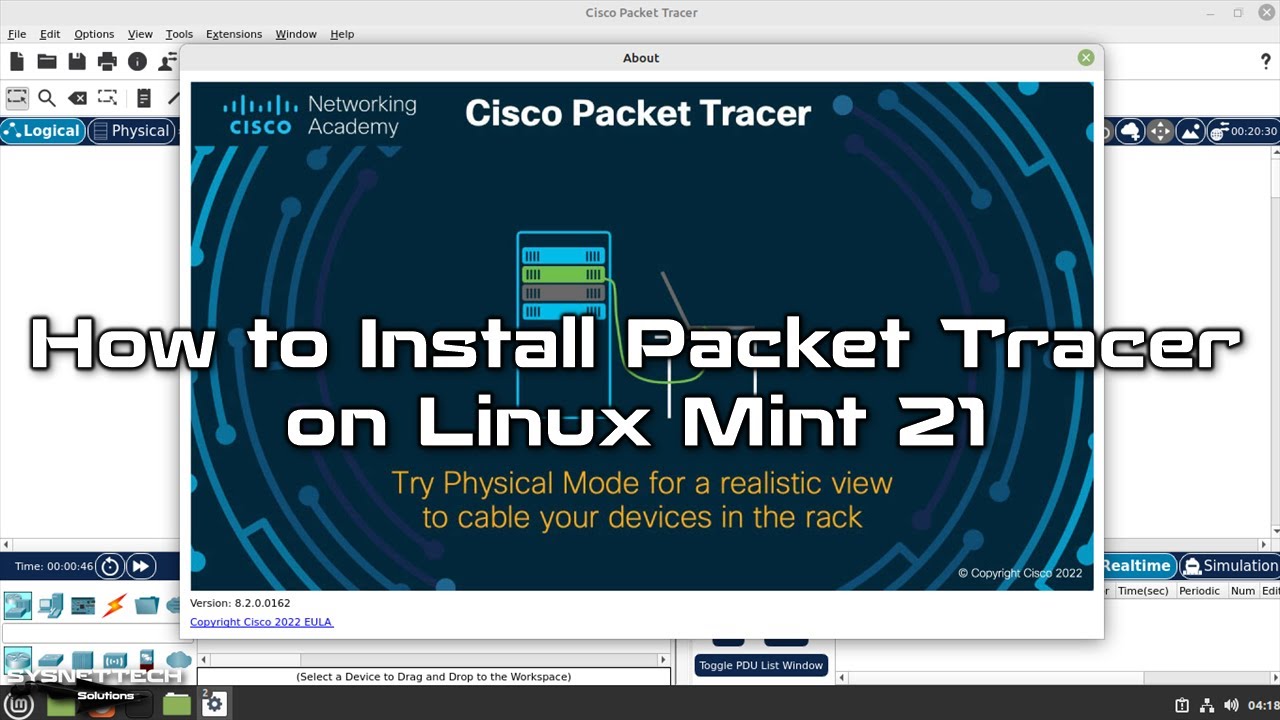Click the volume speaker tray icon
This screenshot has width=1280, height=720.
1231,705
